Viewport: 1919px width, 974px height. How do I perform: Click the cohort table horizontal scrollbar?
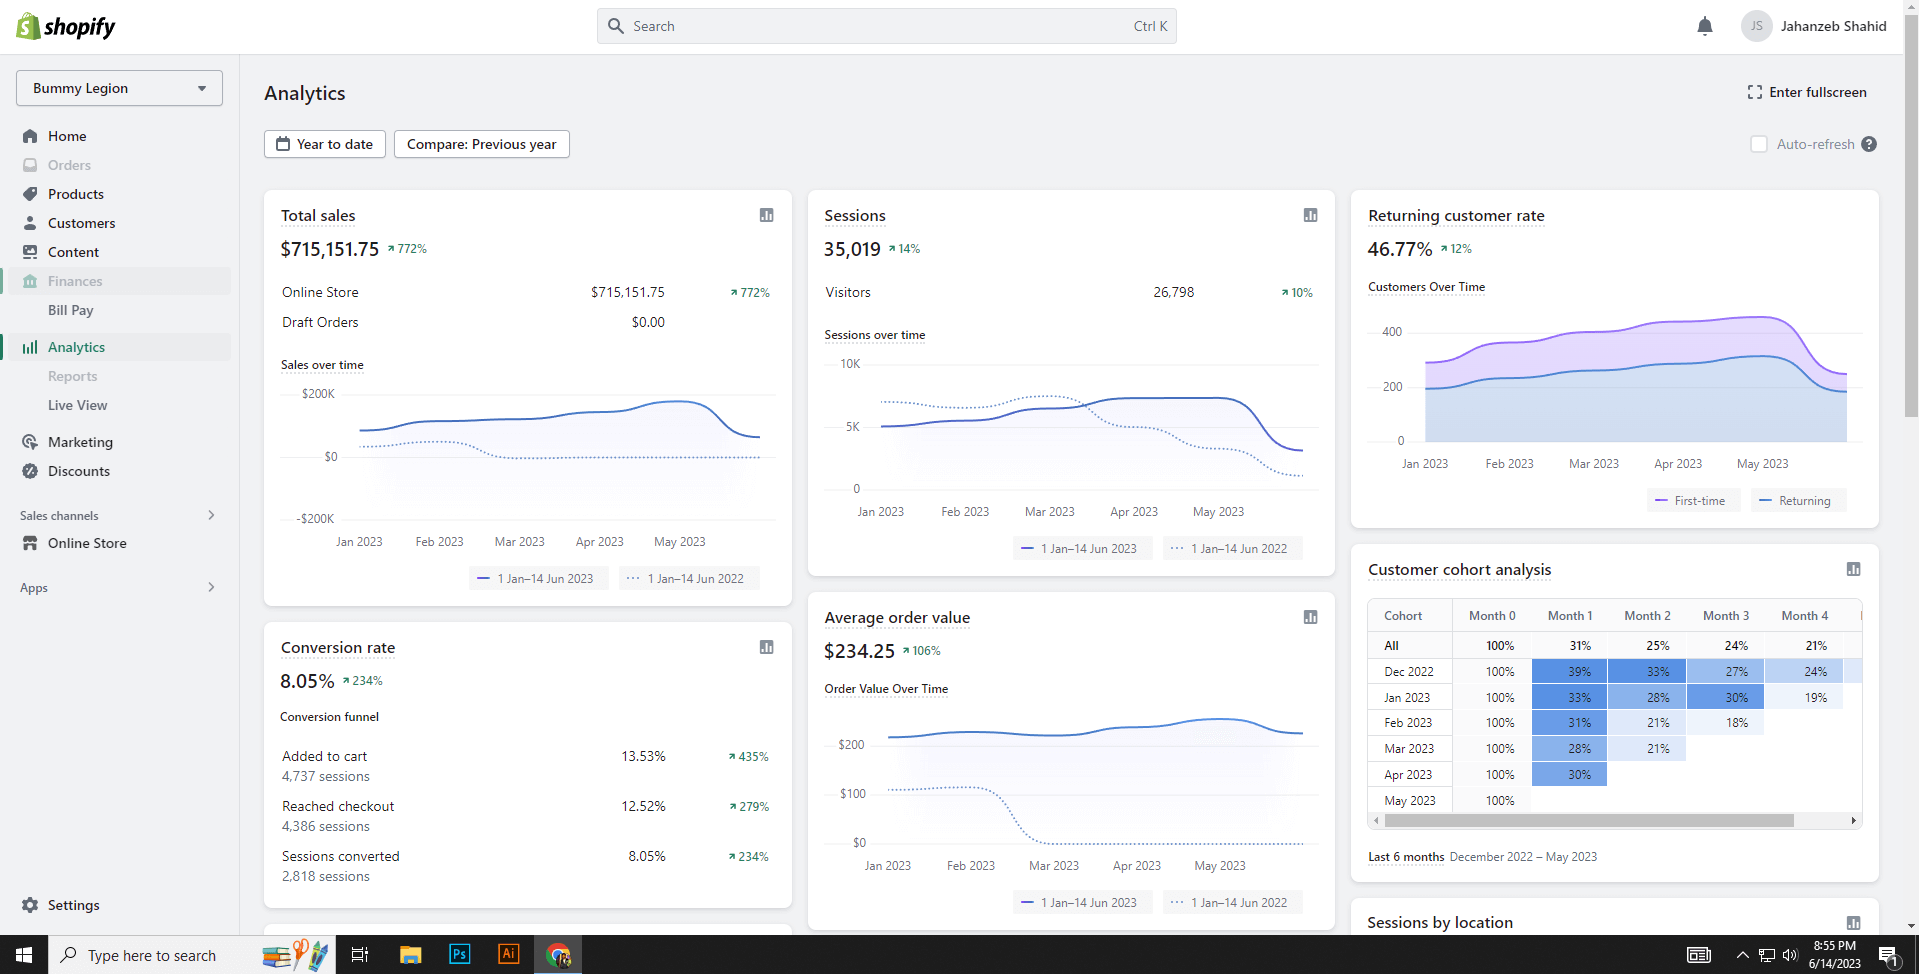point(1590,821)
